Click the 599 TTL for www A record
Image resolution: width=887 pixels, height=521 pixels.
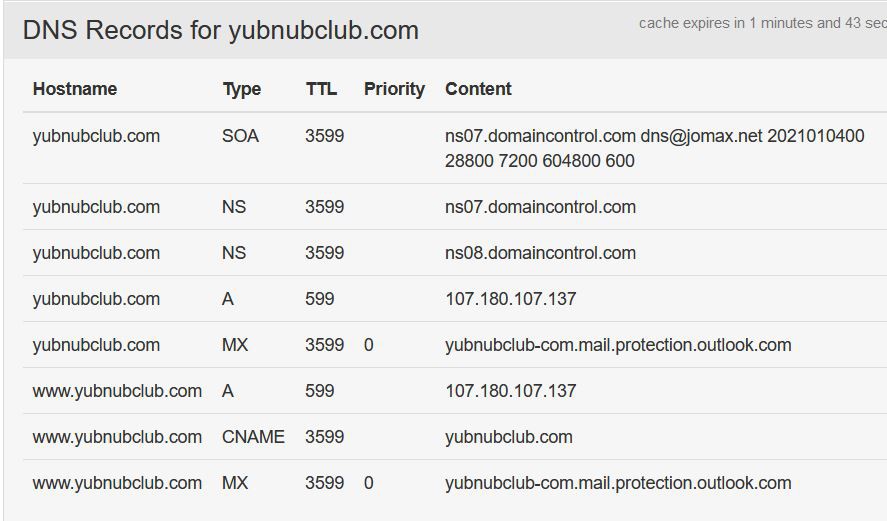point(319,391)
